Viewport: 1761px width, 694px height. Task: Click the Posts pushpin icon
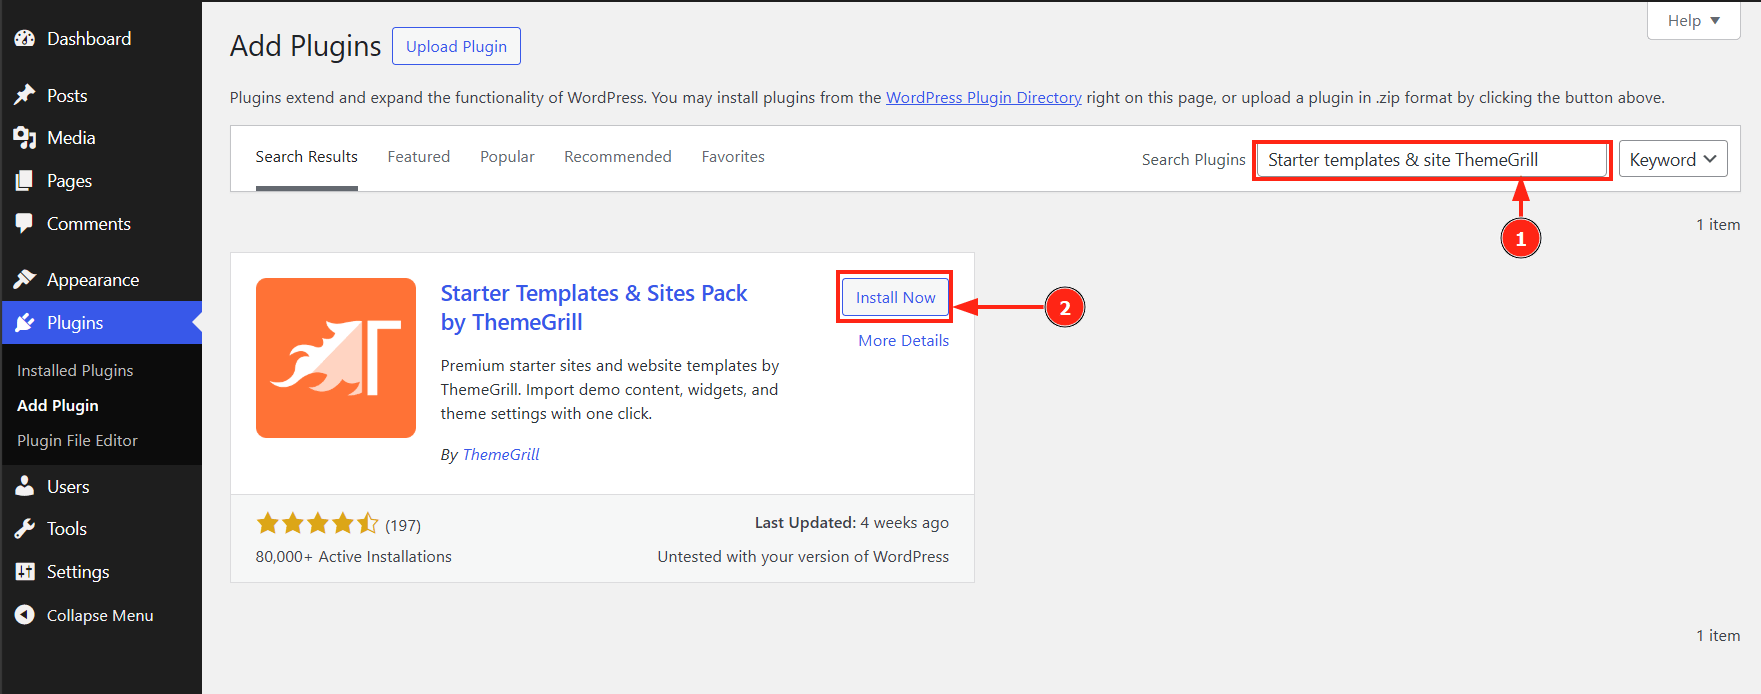25,95
